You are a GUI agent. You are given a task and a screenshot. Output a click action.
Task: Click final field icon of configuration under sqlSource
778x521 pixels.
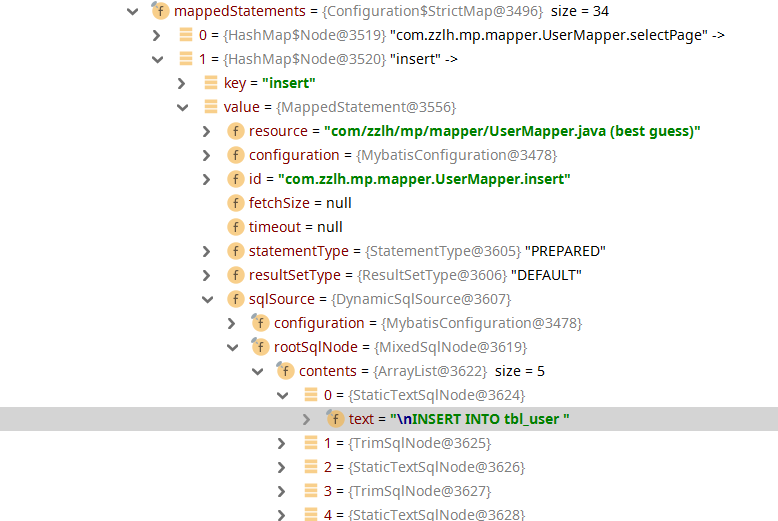tap(260, 323)
